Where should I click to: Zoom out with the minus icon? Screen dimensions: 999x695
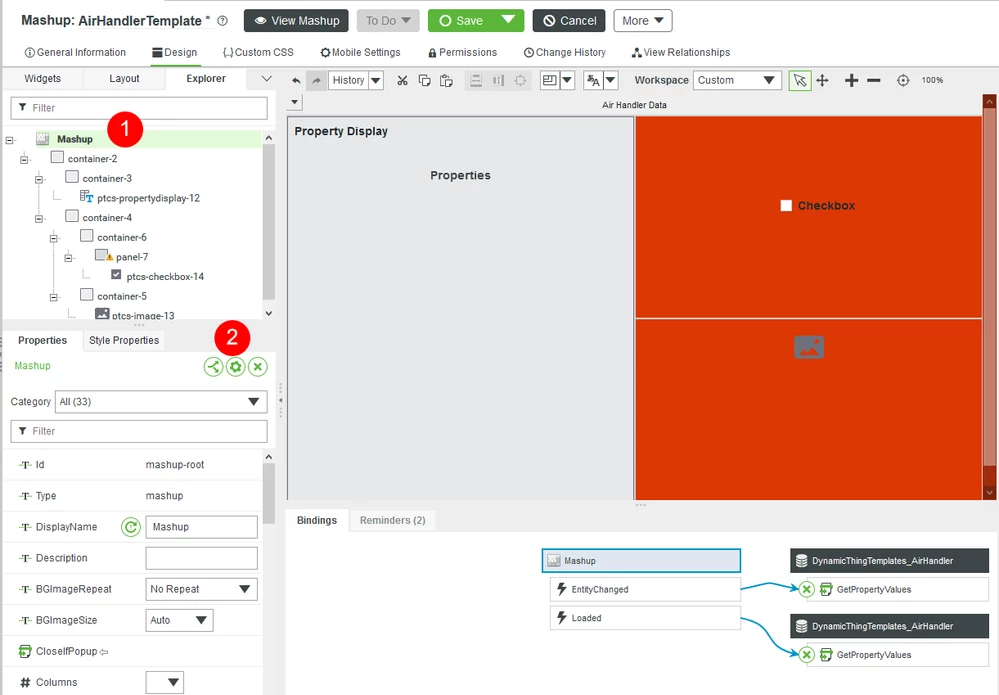[874, 80]
